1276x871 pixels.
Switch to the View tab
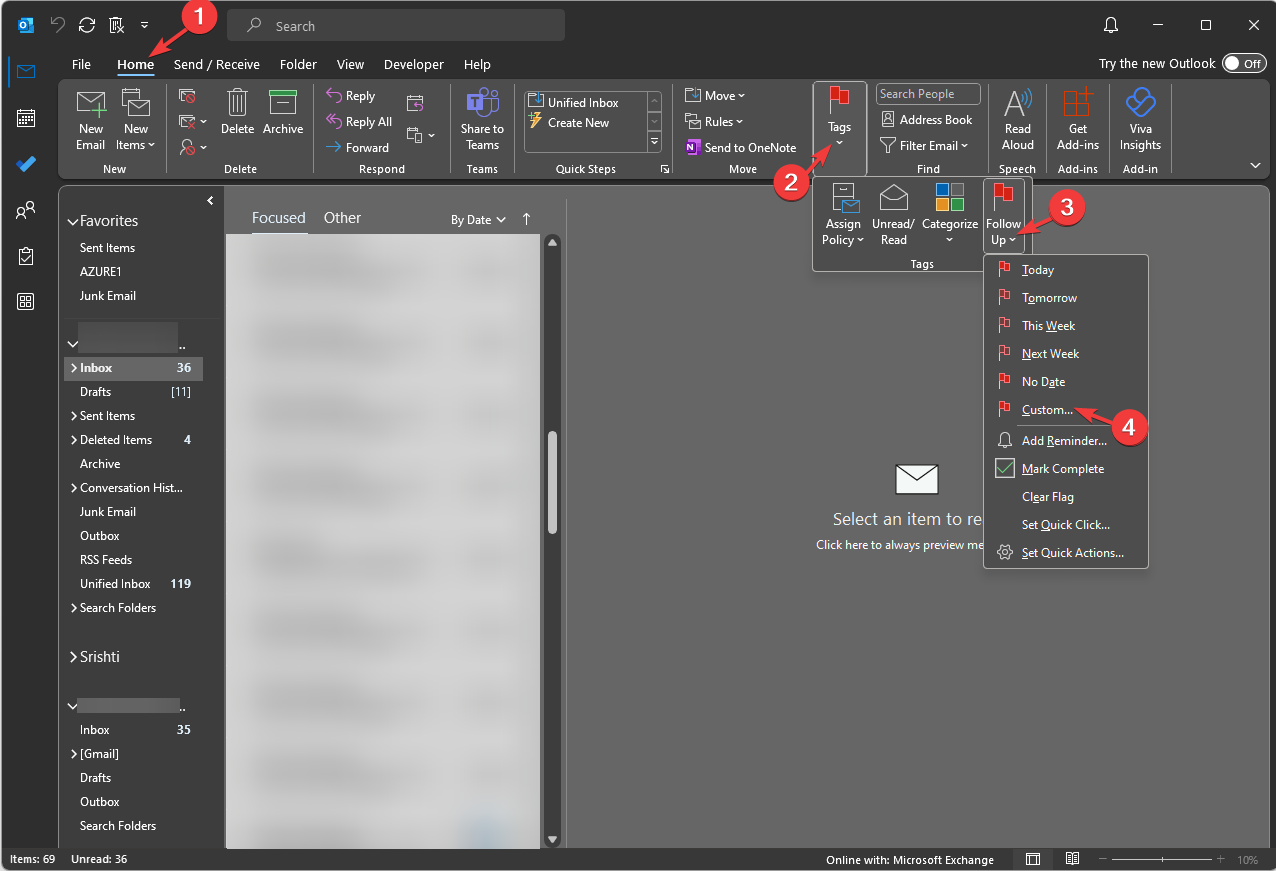[350, 64]
